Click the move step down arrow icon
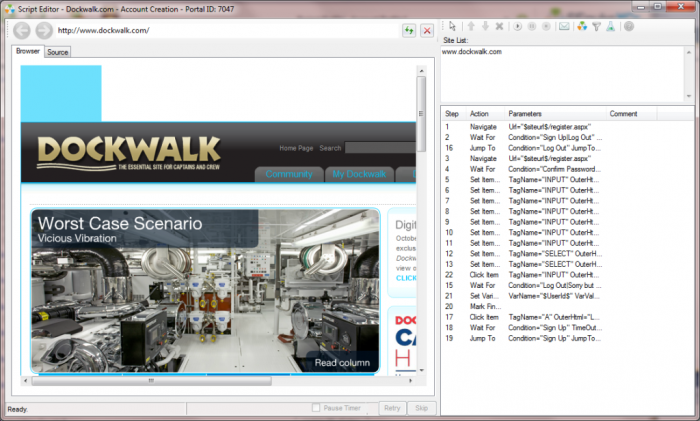This screenshot has width=700, height=421. [485, 26]
